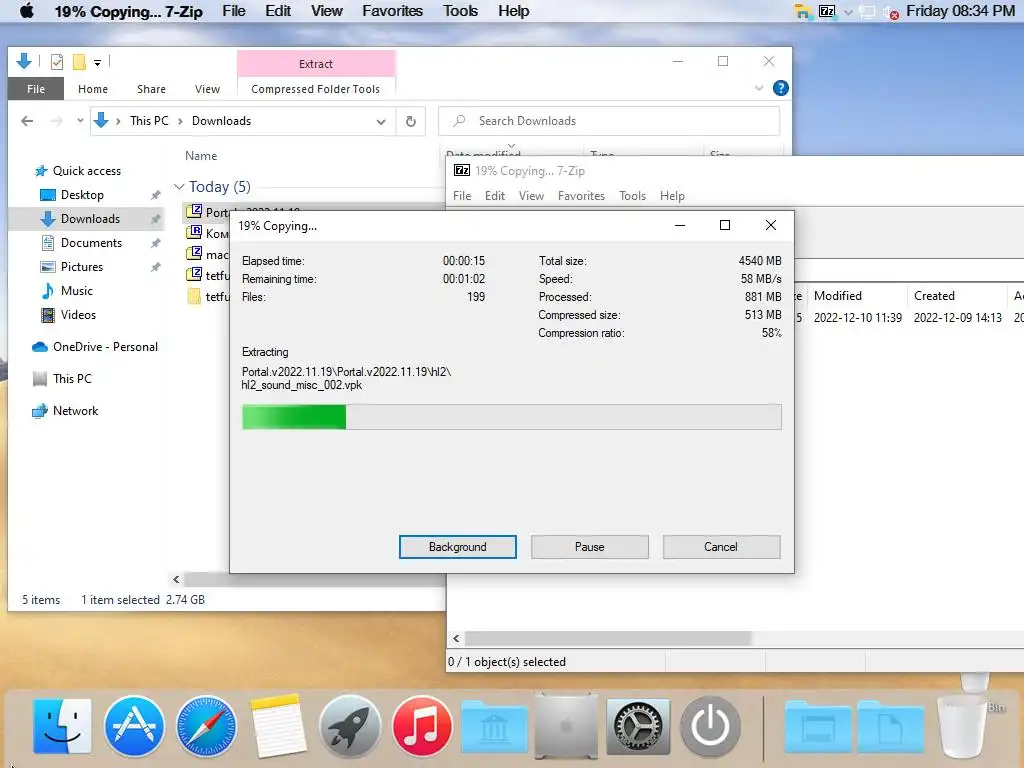Open the Music app in the dock
Viewport: 1024px width, 768px height.
point(422,726)
